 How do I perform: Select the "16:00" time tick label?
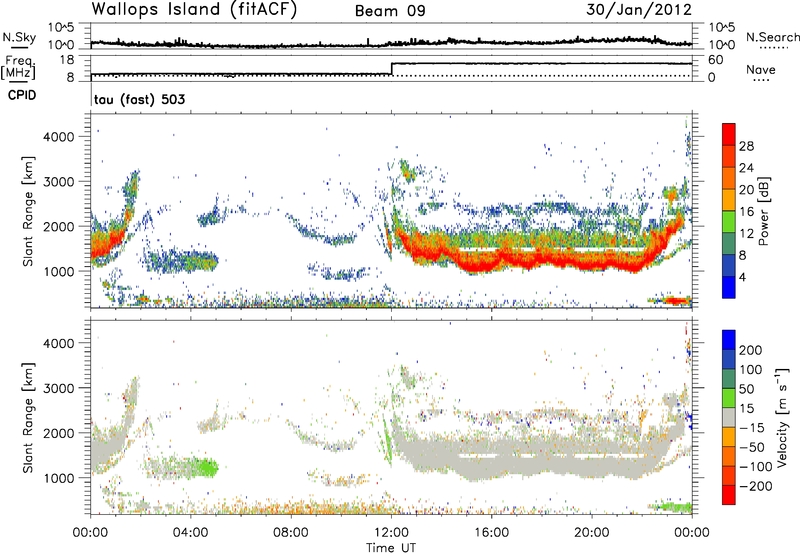pyautogui.click(x=491, y=533)
